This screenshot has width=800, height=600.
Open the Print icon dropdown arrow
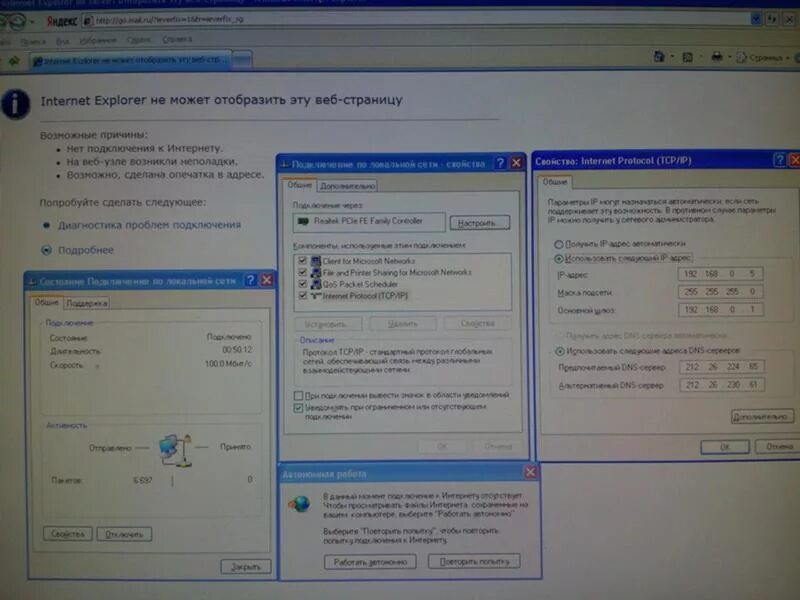click(x=730, y=57)
